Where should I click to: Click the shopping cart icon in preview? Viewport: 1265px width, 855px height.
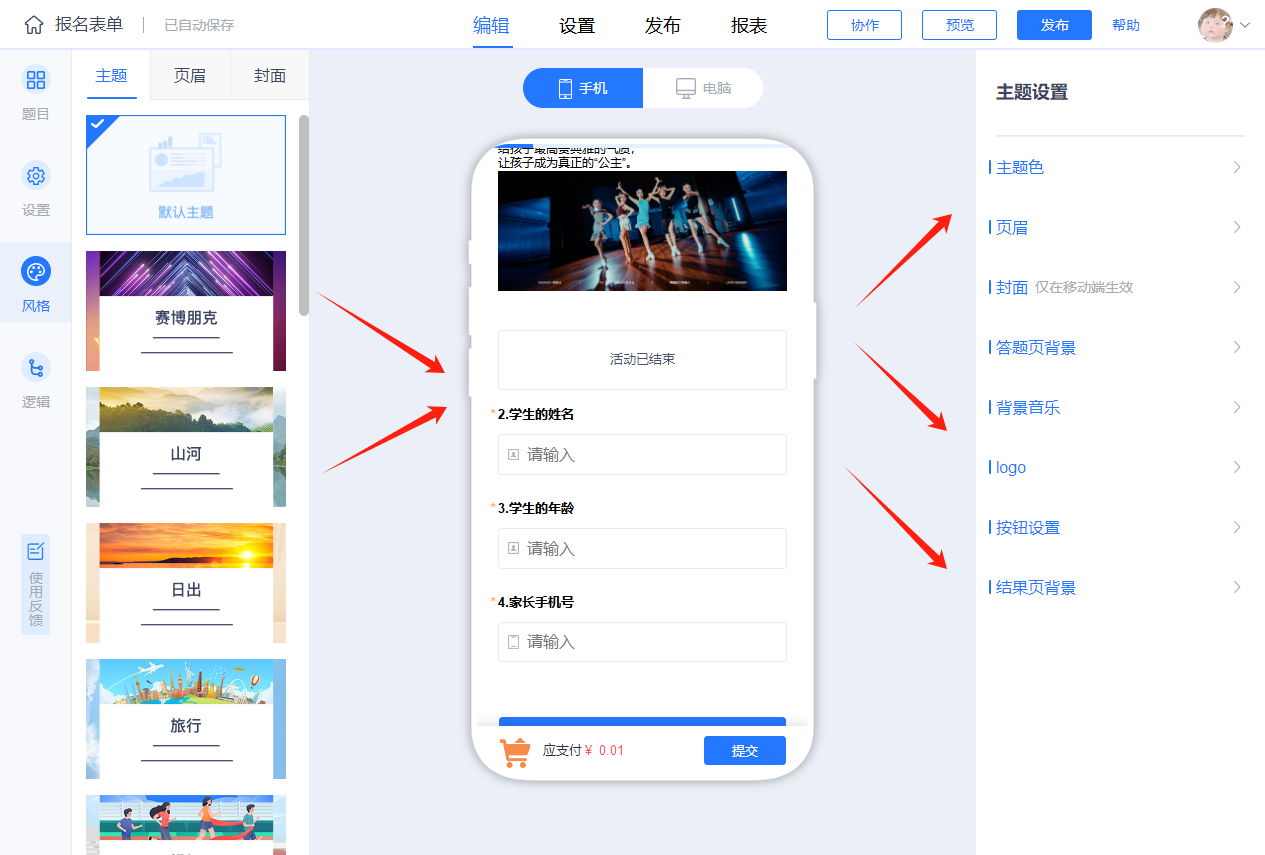point(515,751)
